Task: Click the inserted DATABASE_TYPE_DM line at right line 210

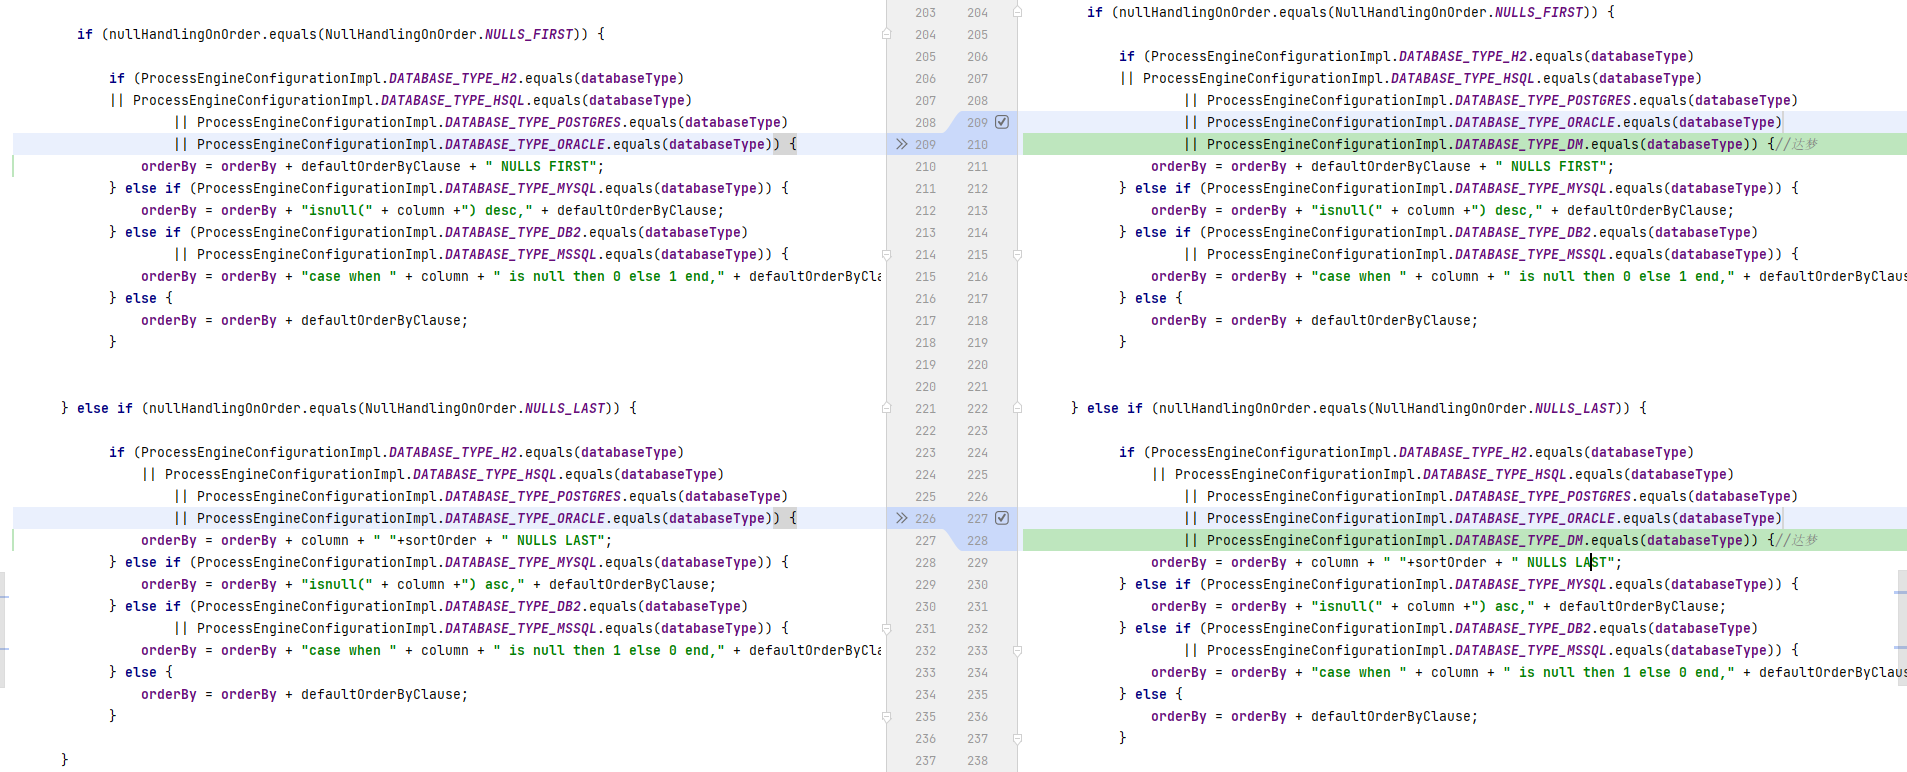Action: [1464, 144]
